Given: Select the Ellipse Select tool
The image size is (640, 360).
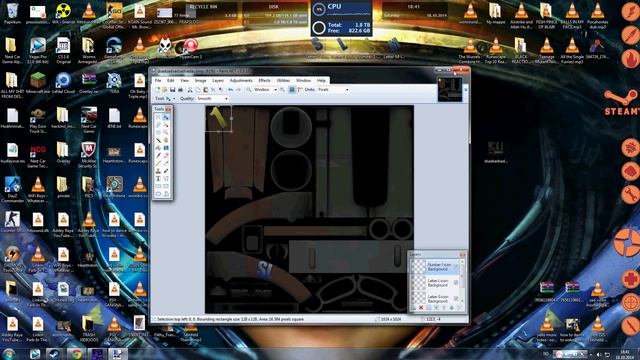Looking at the screenshot, I should point(158,132).
